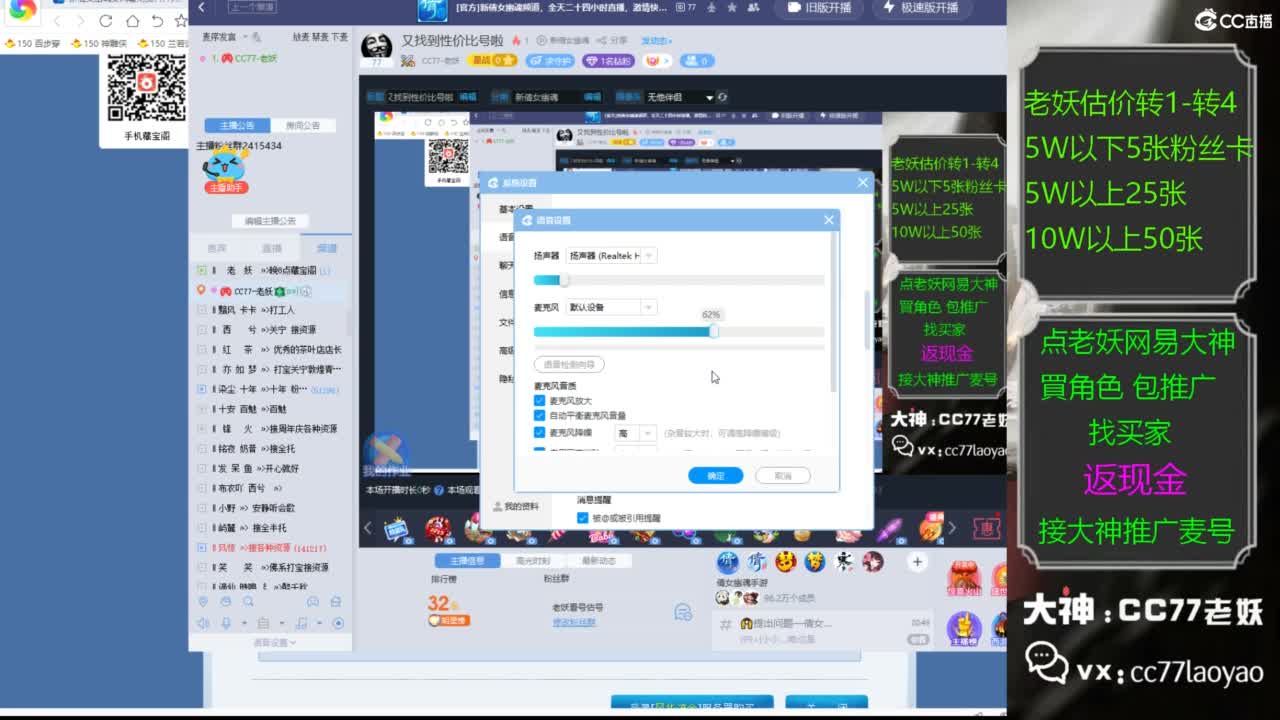The height and width of the screenshot is (720, 1280).
Task: Disable 自动平衡麦克风音量 checkbox
Action: point(538,416)
